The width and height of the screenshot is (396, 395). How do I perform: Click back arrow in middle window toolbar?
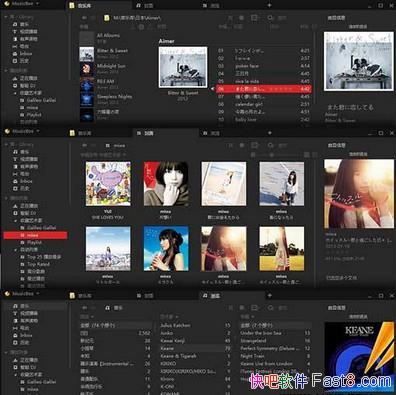coord(85,146)
